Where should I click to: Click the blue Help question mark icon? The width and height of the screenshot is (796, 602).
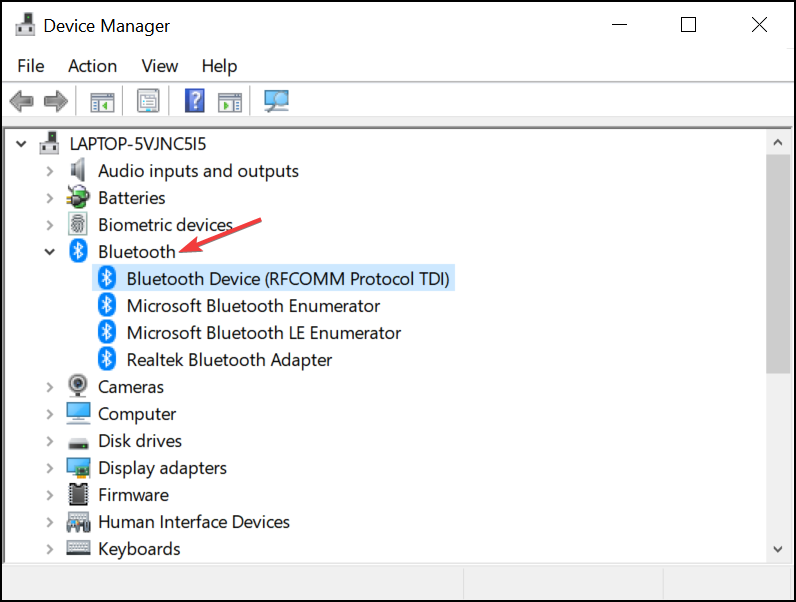(195, 101)
